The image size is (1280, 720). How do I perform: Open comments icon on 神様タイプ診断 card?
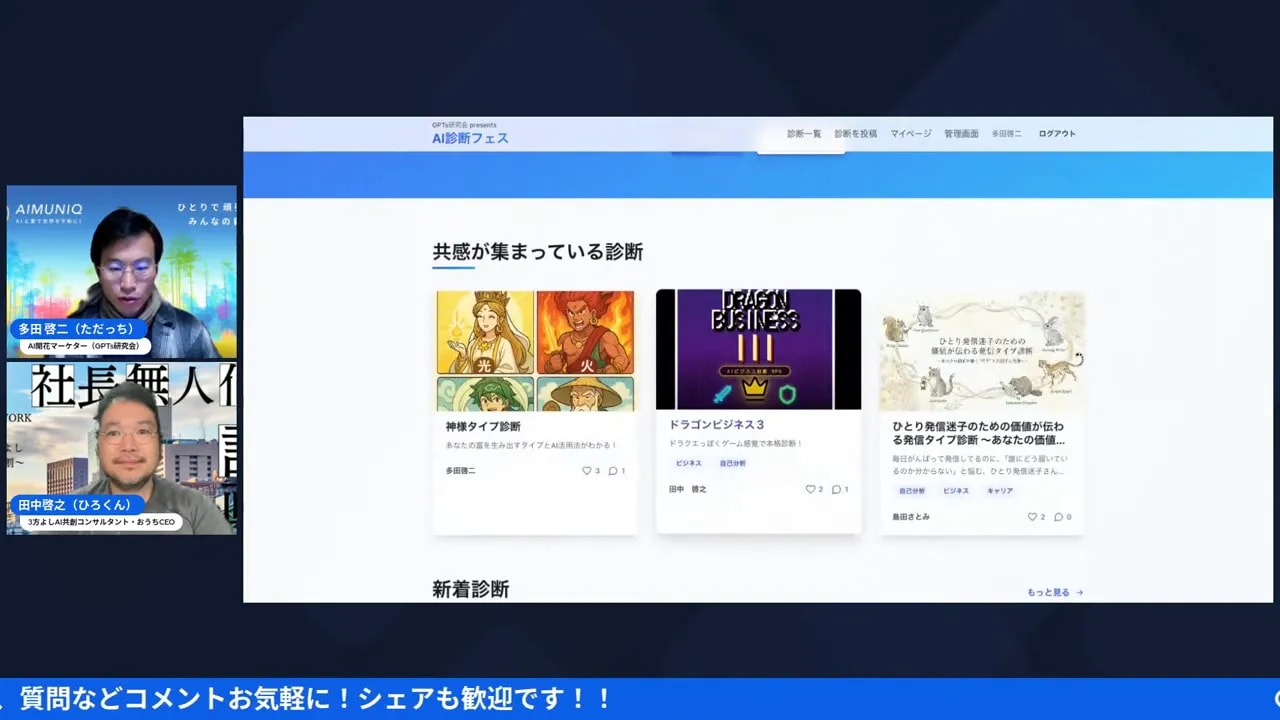(615, 470)
